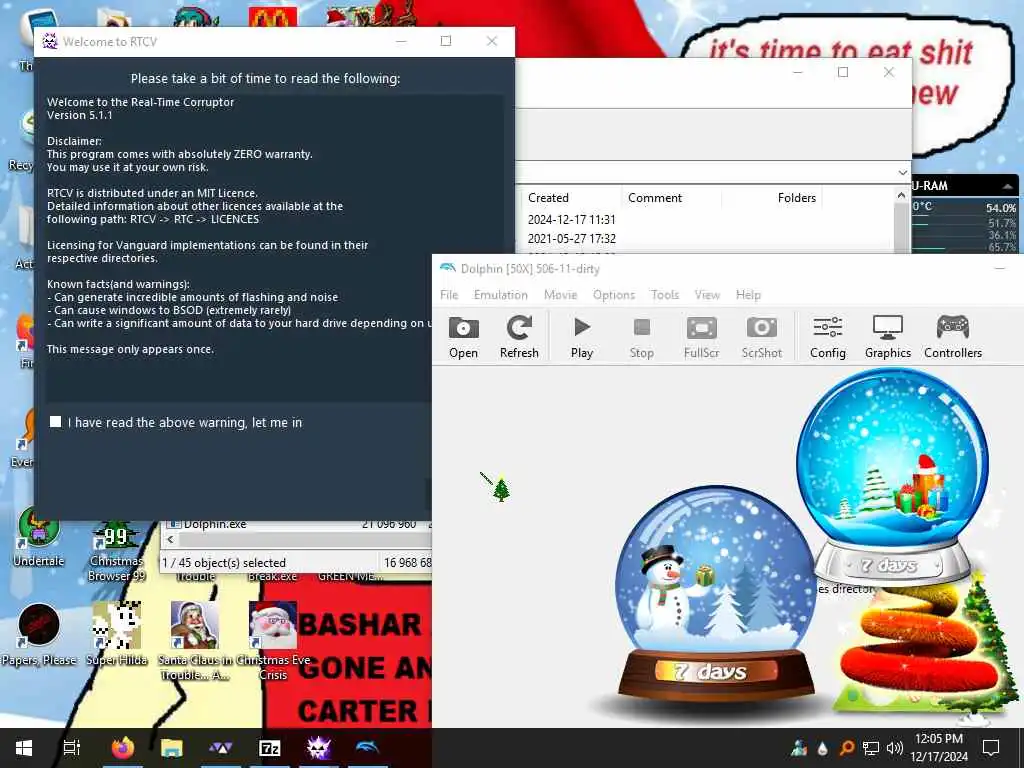Open the View menu in Dolphin
This screenshot has width=1024, height=768.
pyautogui.click(x=707, y=295)
